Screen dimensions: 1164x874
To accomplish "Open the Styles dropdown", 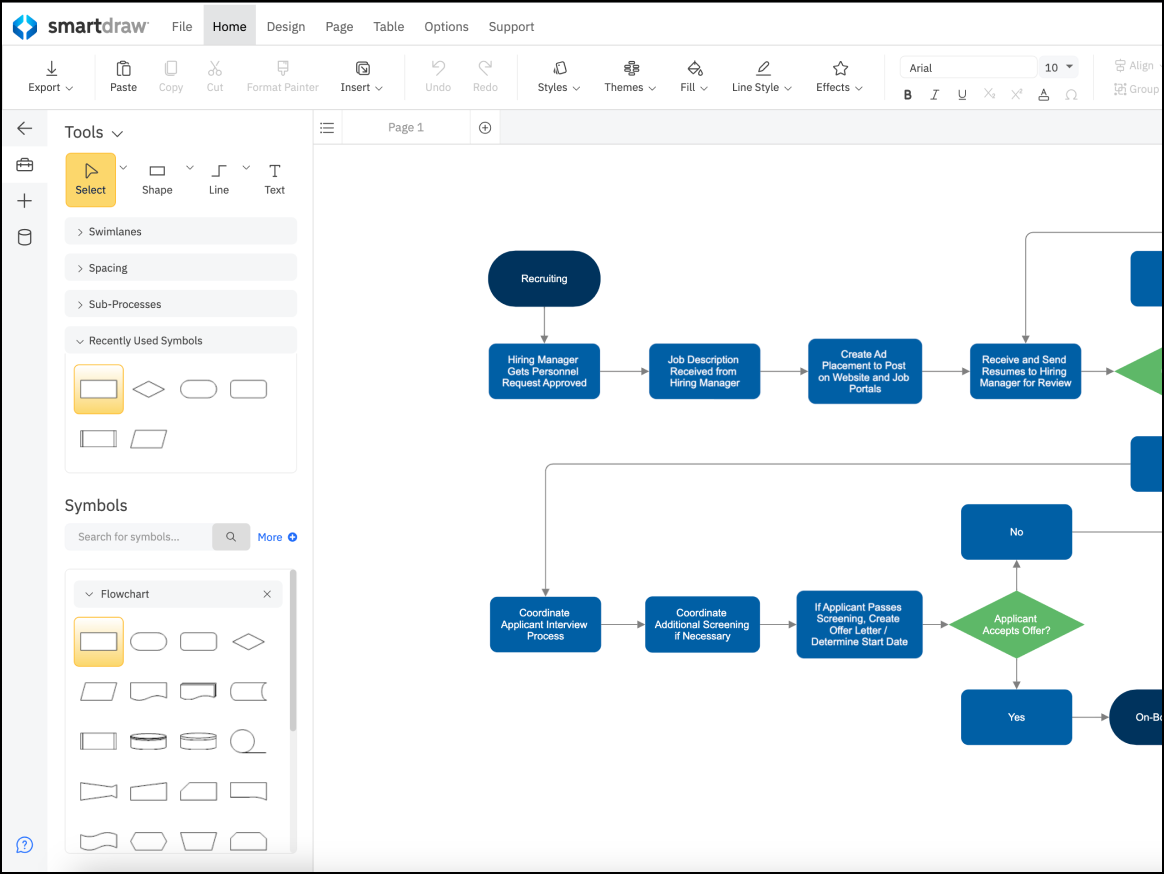I will (559, 76).
